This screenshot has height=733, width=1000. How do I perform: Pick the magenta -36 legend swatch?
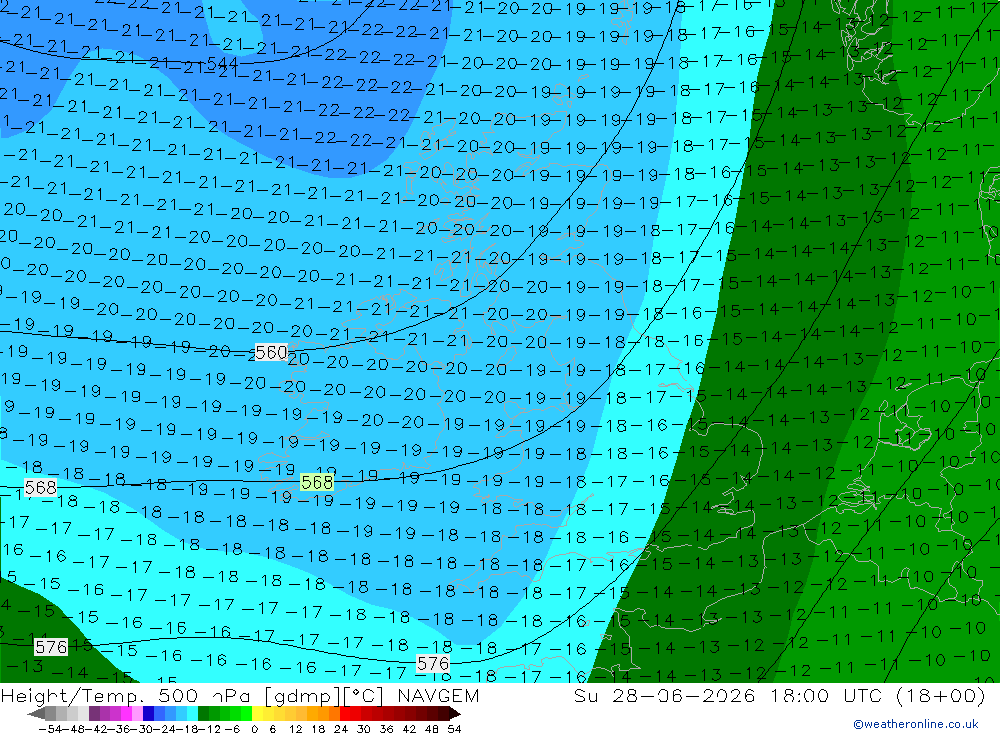pyautogui.click(x=126, y=713)
